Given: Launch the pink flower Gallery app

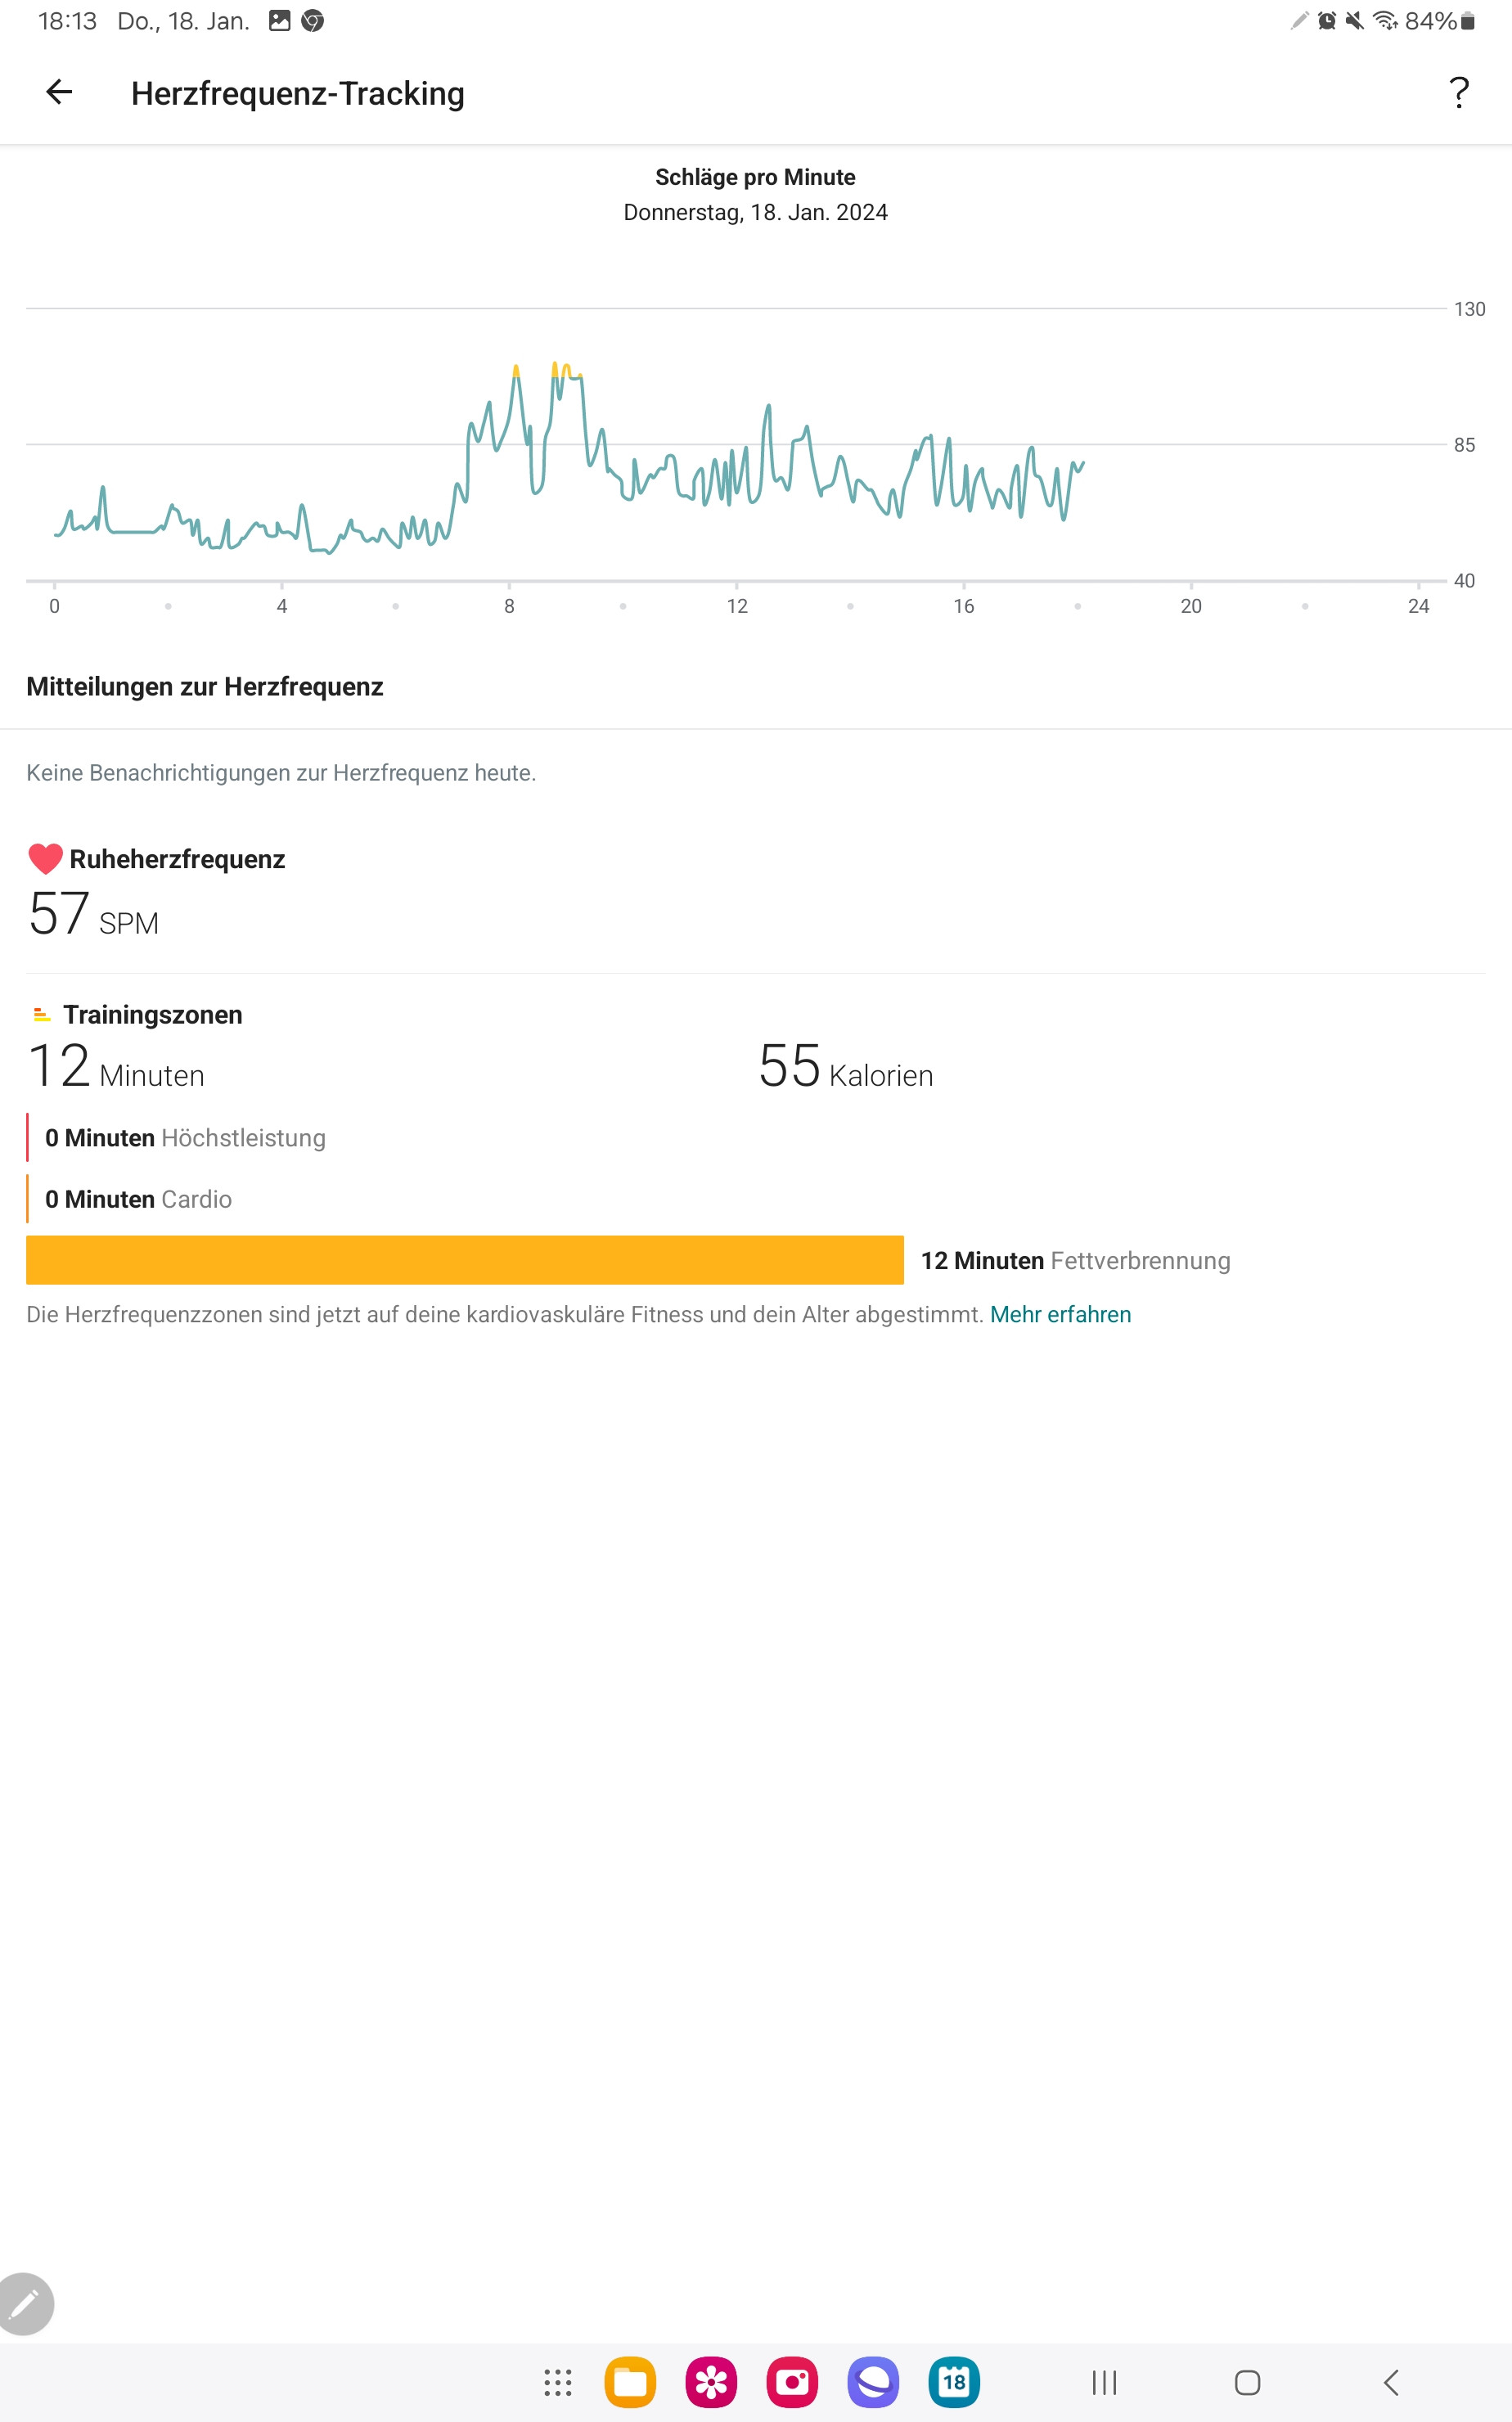Looking at the screenshot, I should pyautogui.click(x=711, y=2382).
